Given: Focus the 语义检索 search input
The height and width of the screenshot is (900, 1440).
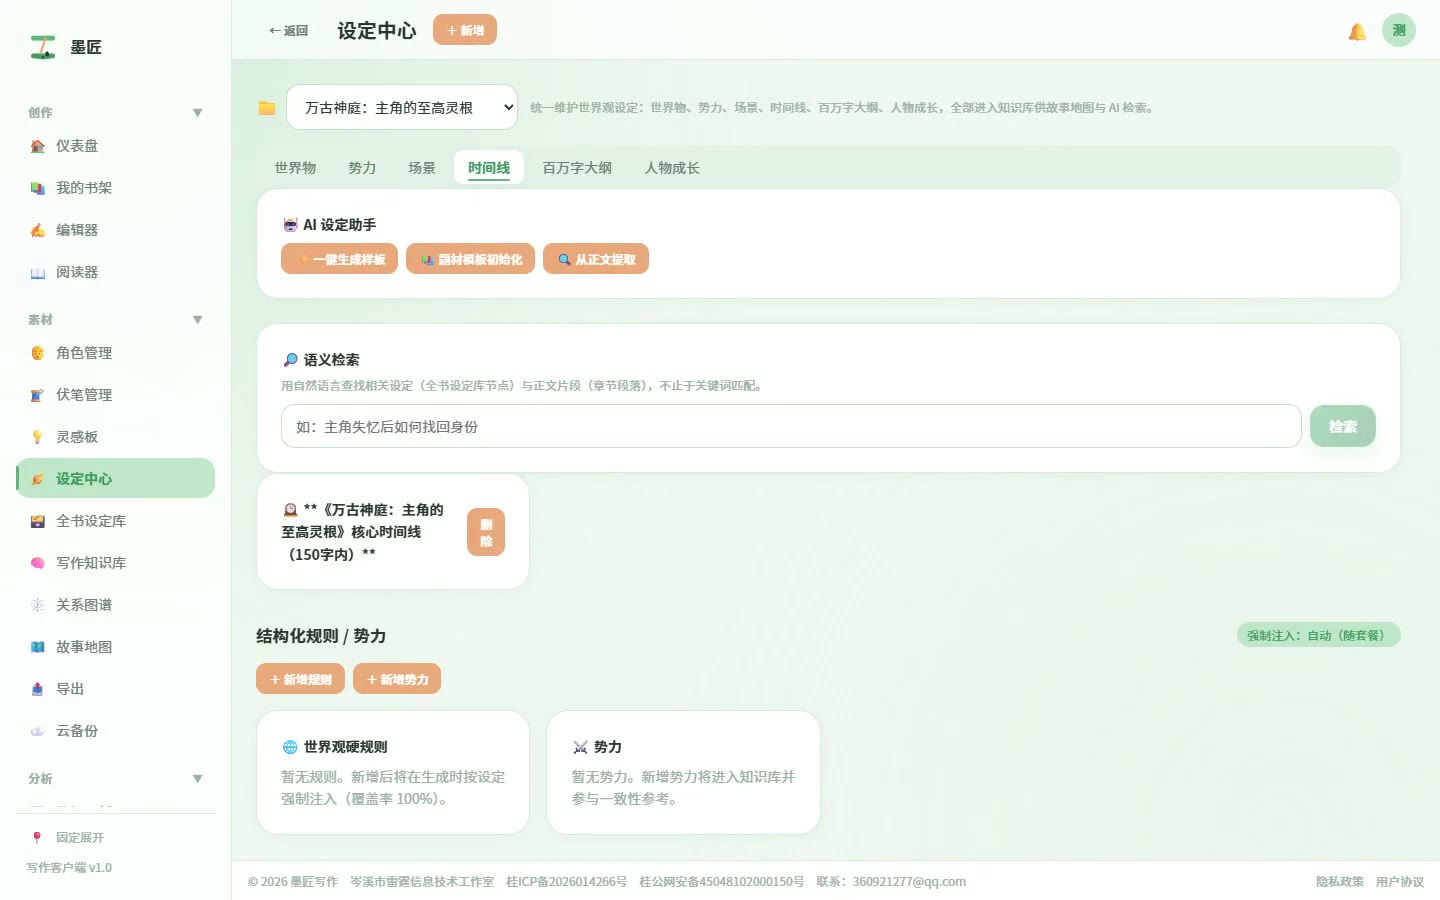Looking at the screenshot, I should click(791, 426).
